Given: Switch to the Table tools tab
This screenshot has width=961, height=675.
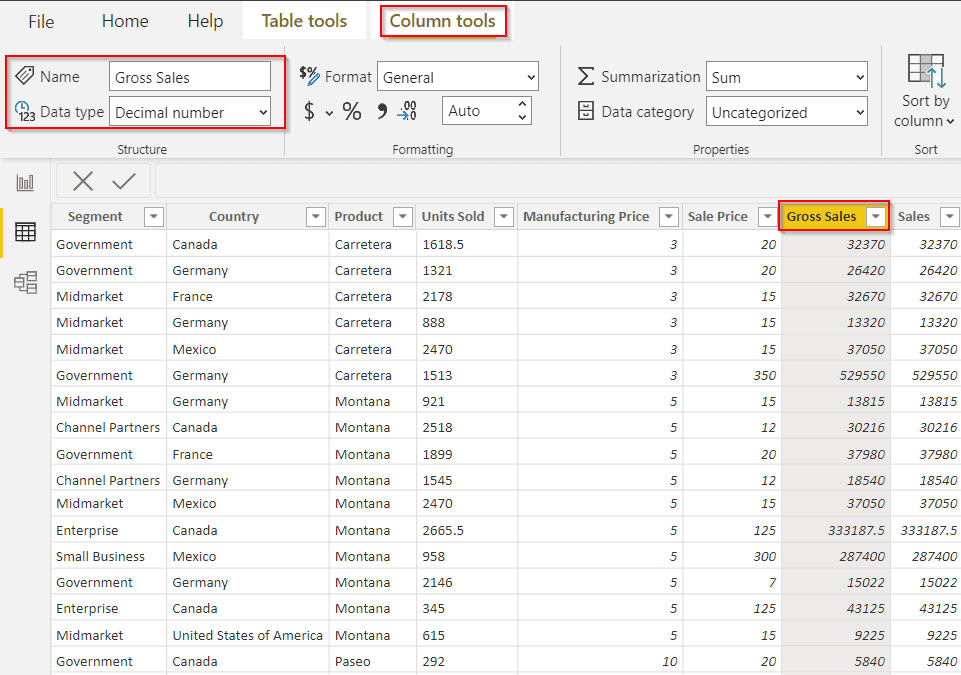Looking at the screenshot, I should (x=304, y=21).
